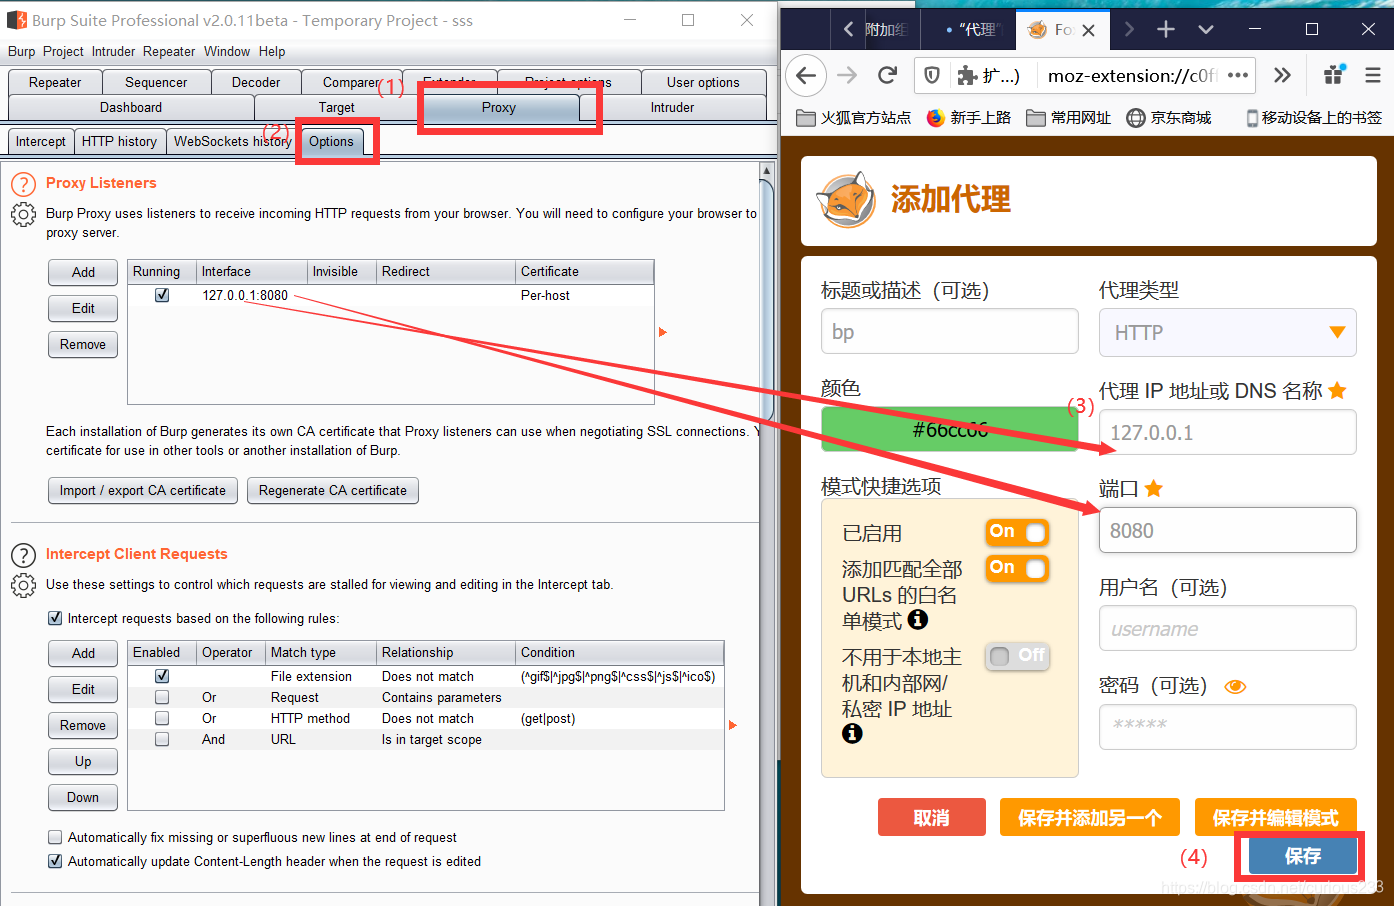Show password with the eye icon
Viewport: 1394px width, 906px height.
coord(1235,686)
